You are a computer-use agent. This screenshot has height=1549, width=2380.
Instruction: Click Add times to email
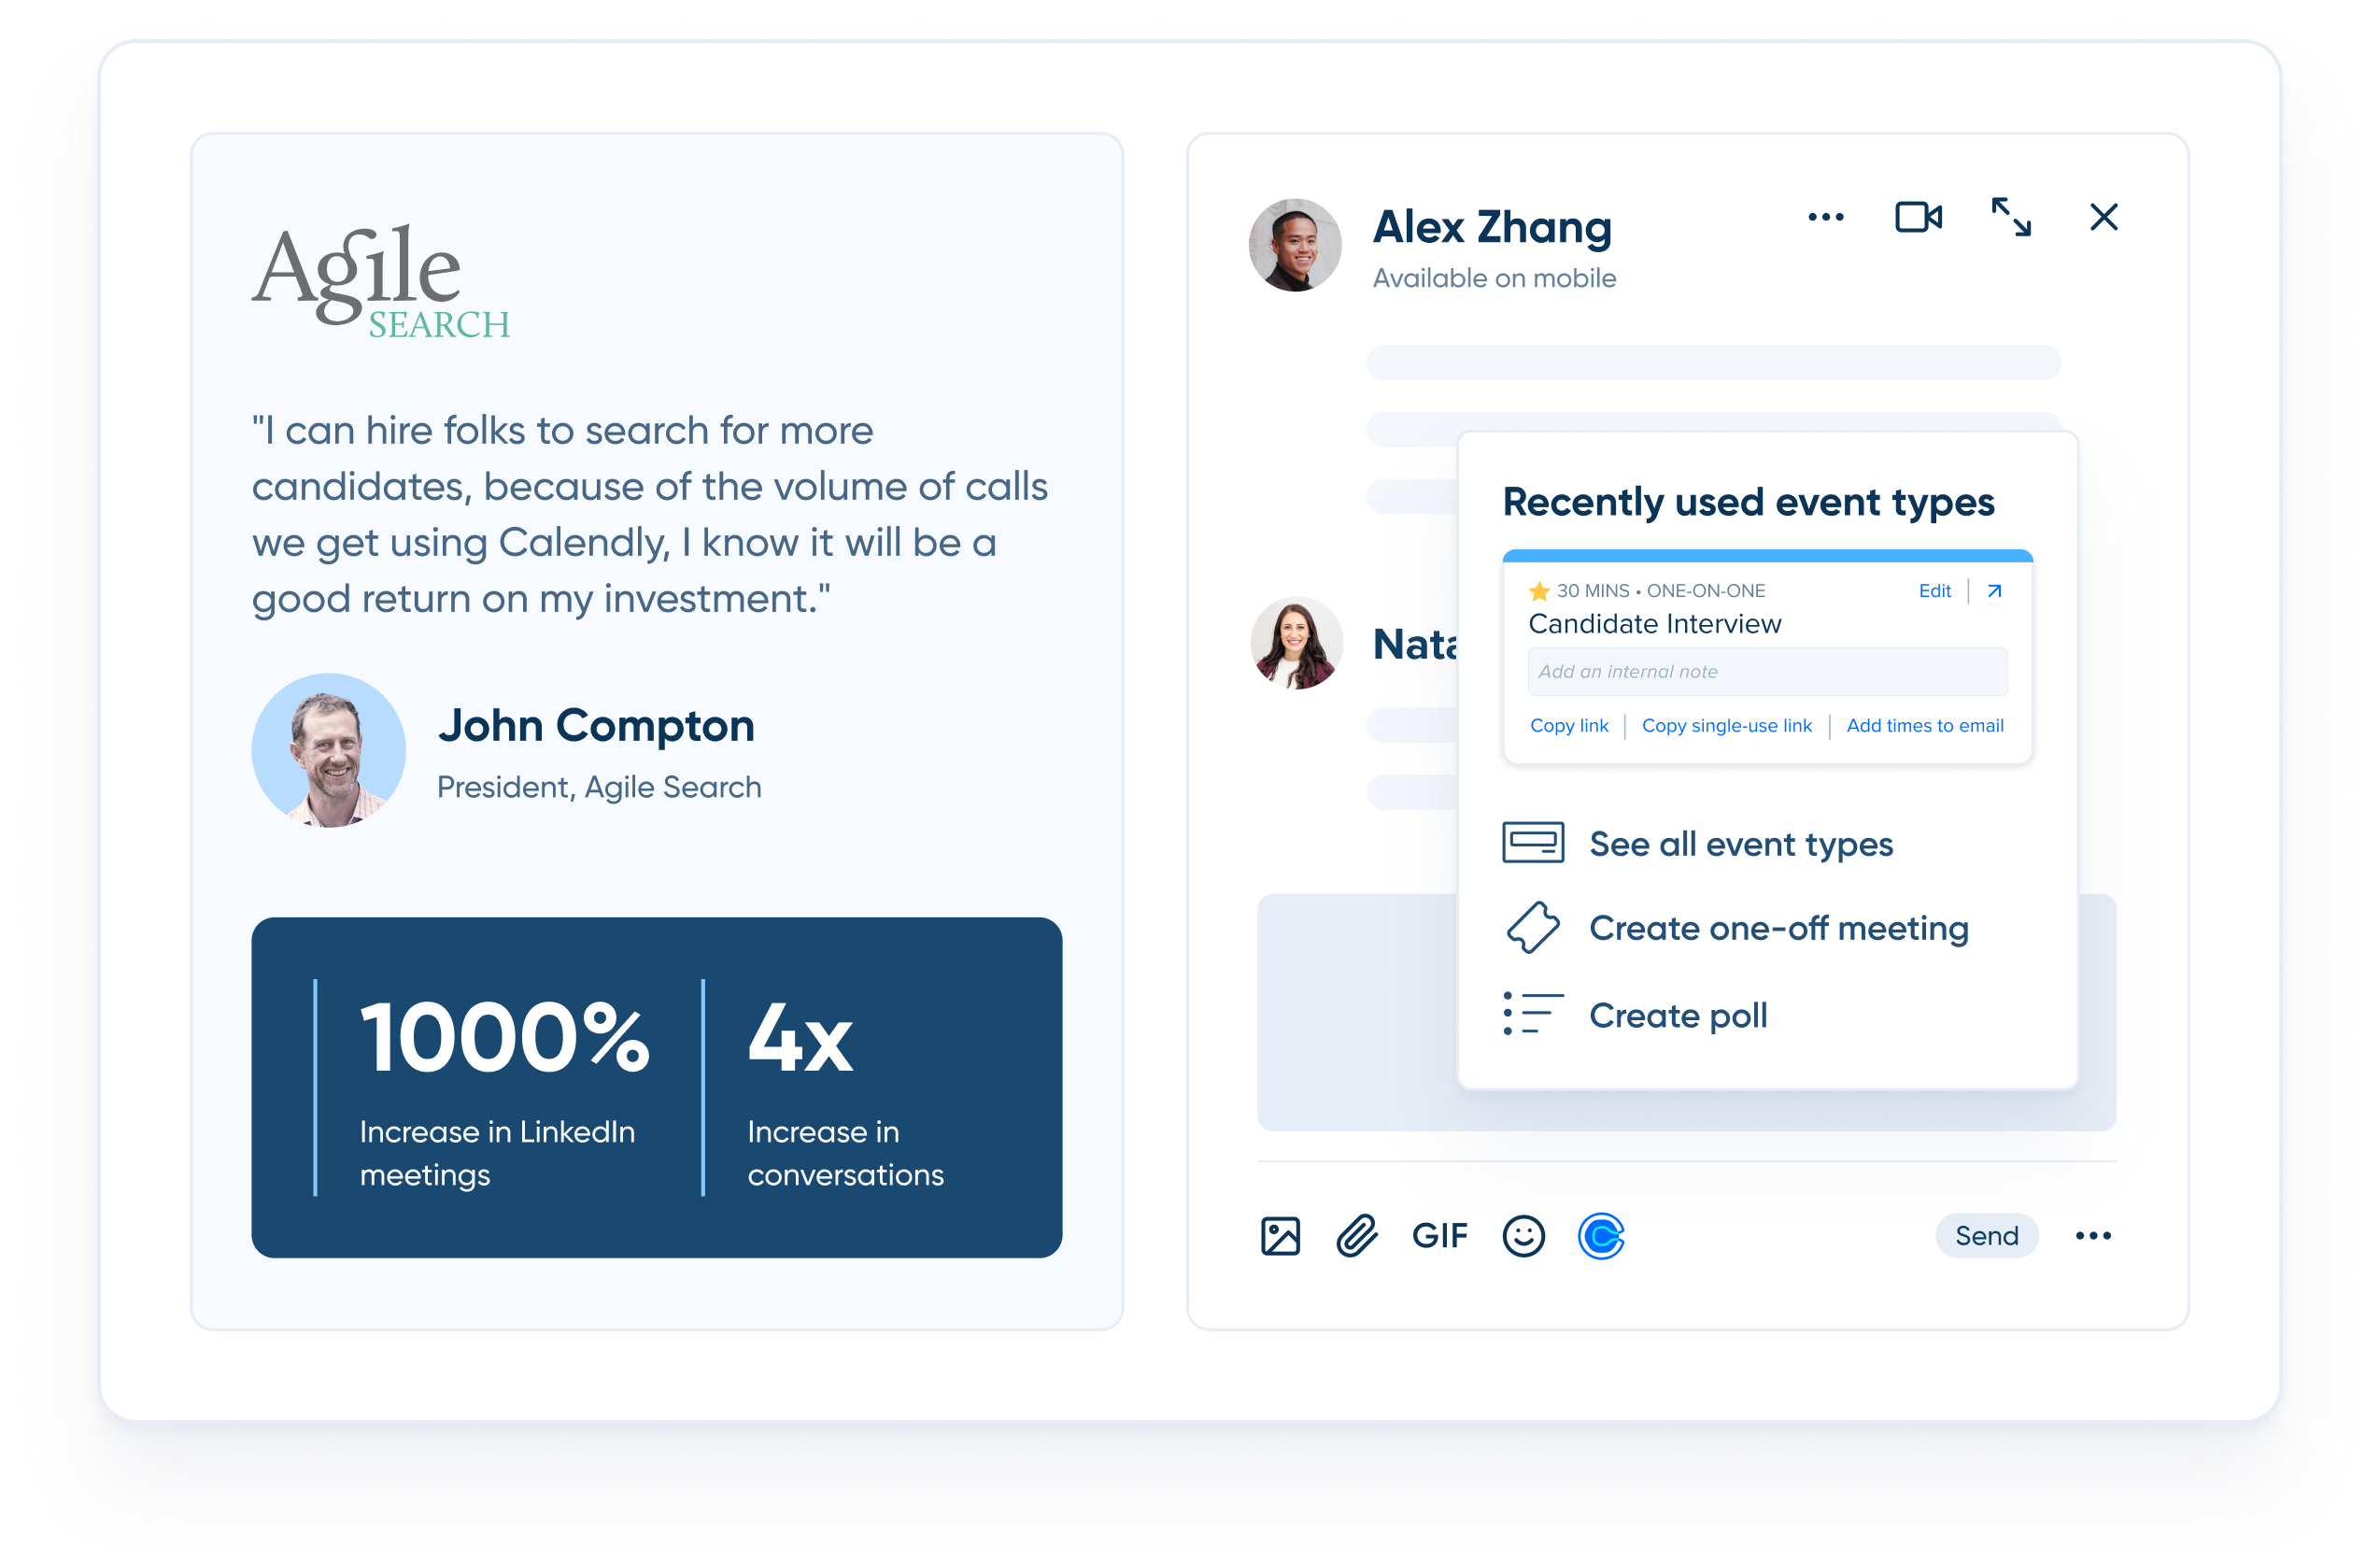pos(1924,726)
